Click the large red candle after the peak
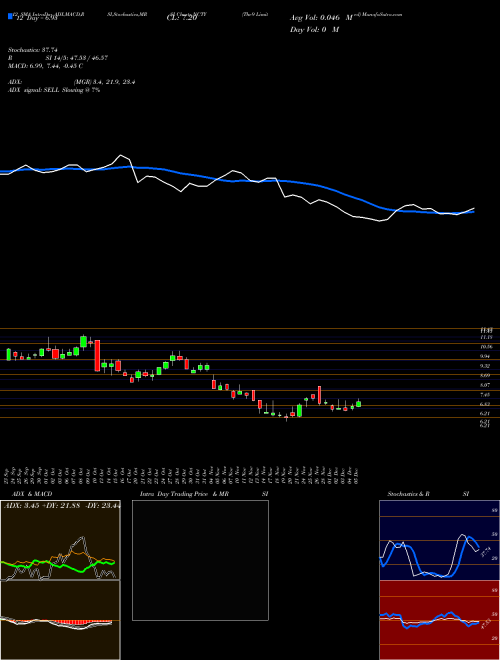The width and height of the screenshot is (500, 660). pos(97,356)
